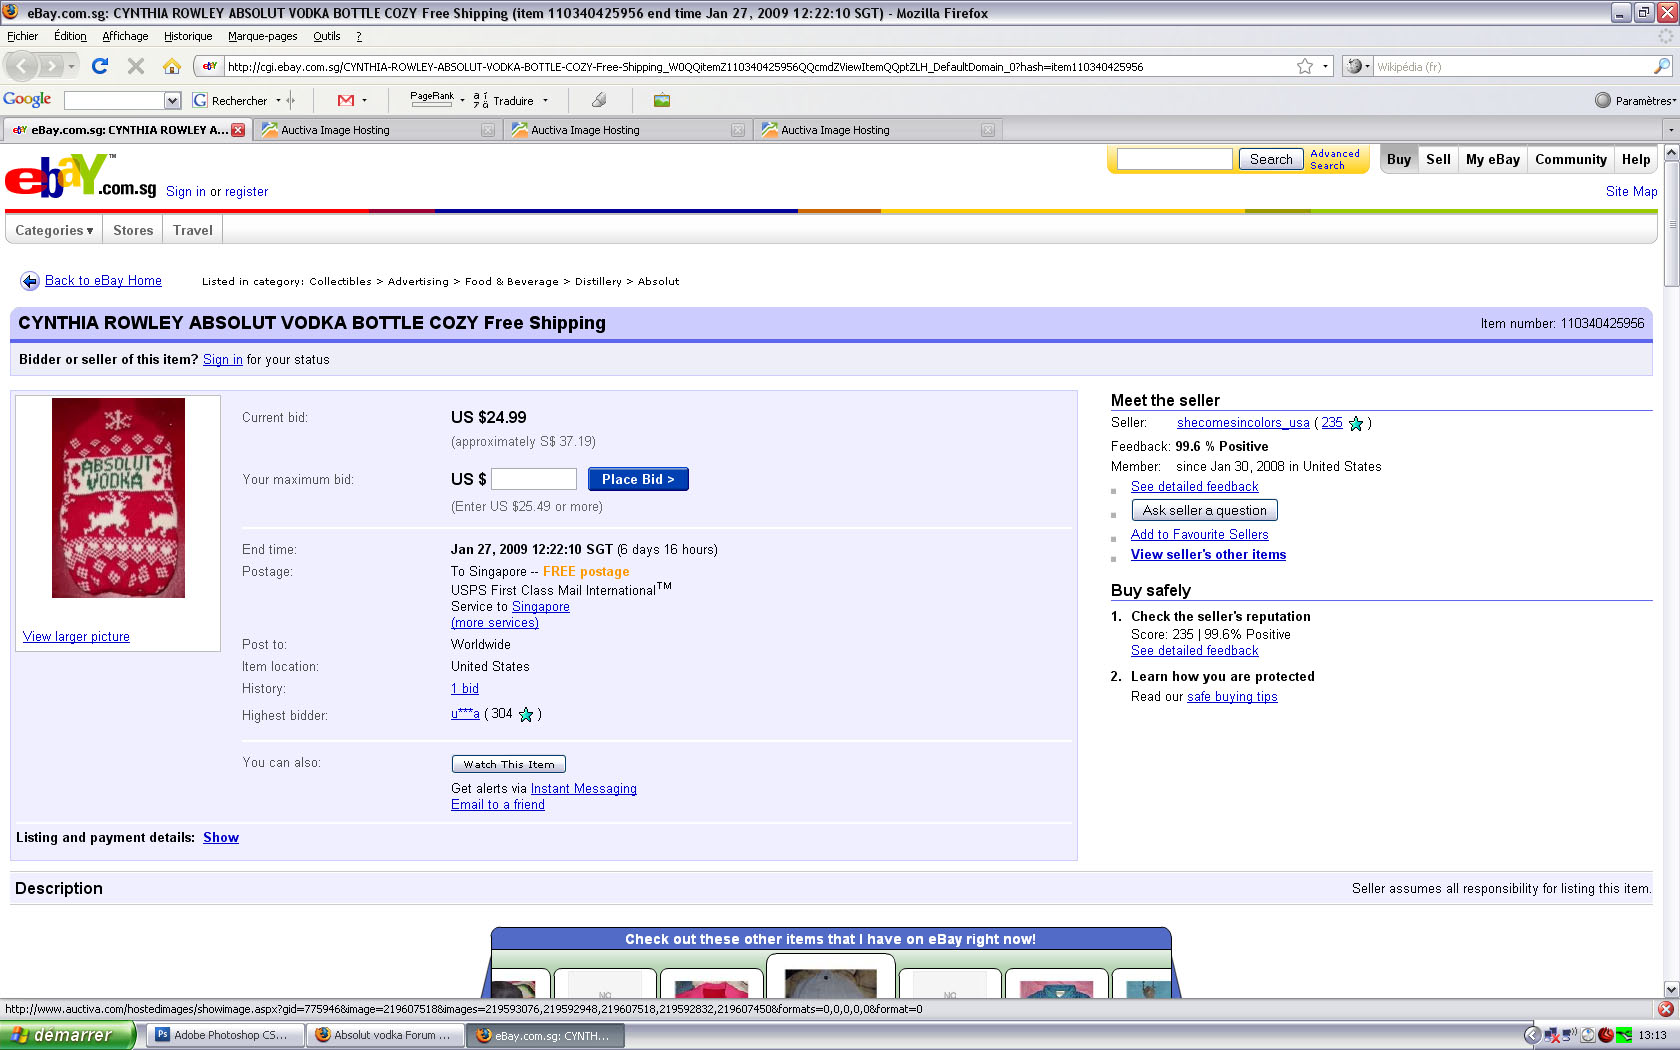
Task: Open the Site Map link
Action: [x=1631, y=192]
